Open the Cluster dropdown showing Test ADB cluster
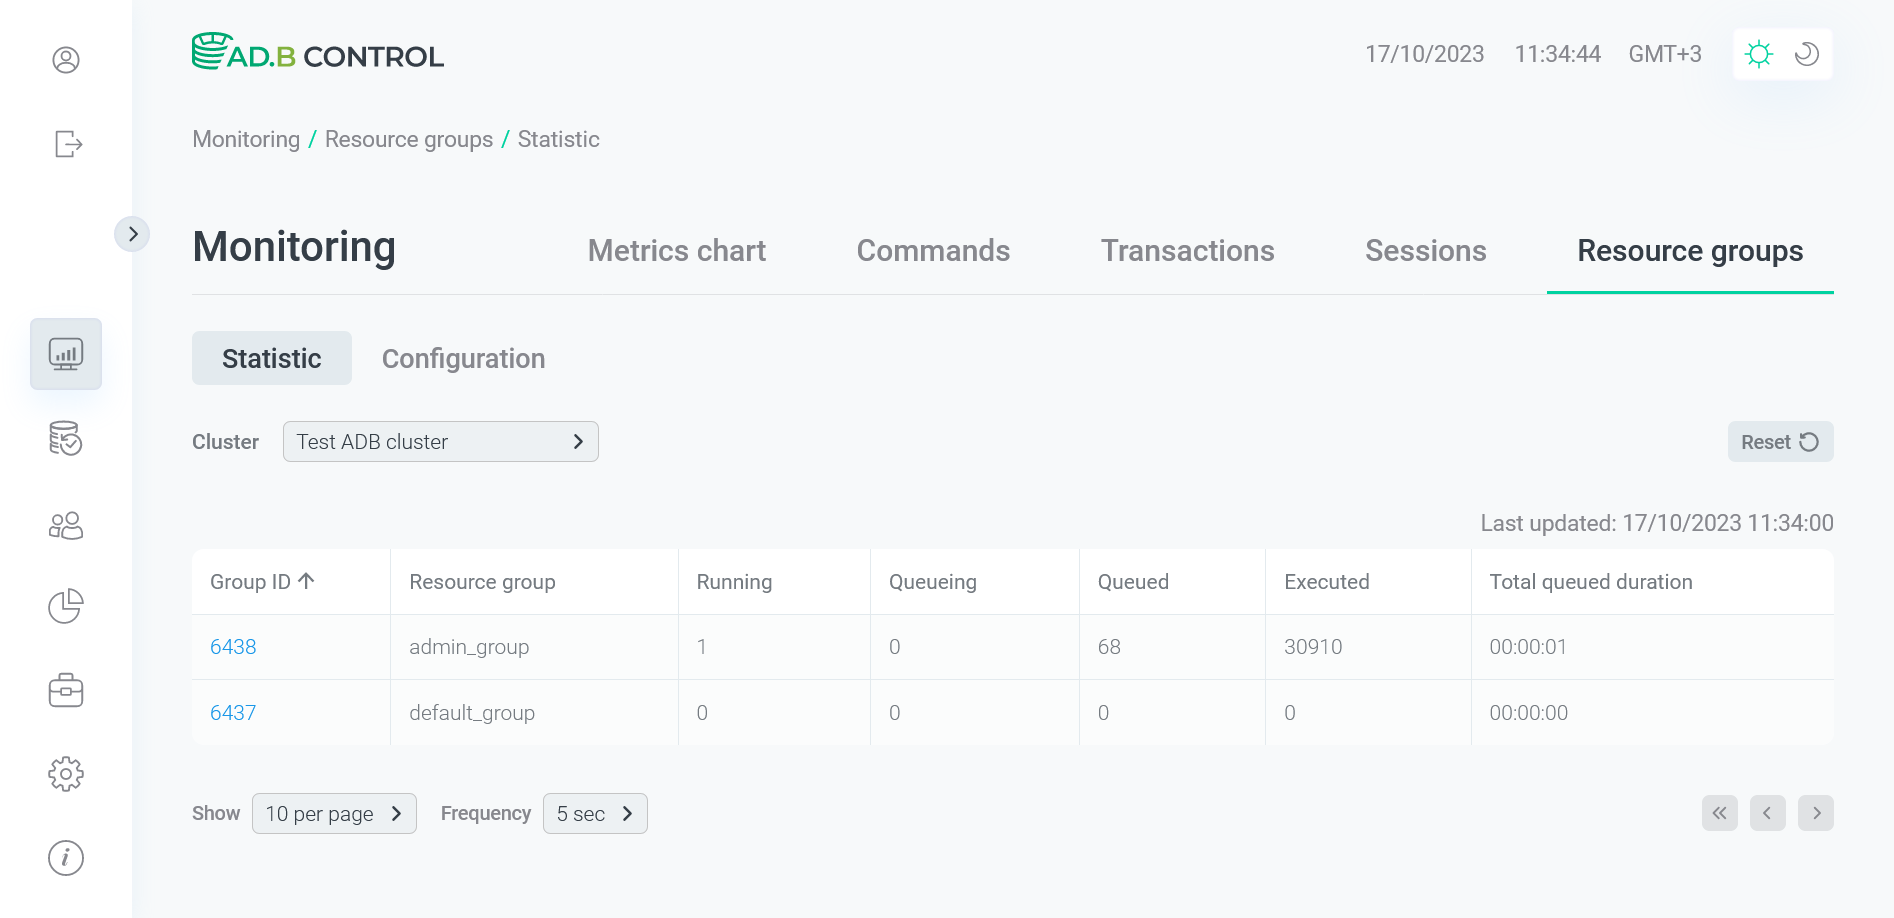Viewport: 1894px width, 918px height. 440,441
